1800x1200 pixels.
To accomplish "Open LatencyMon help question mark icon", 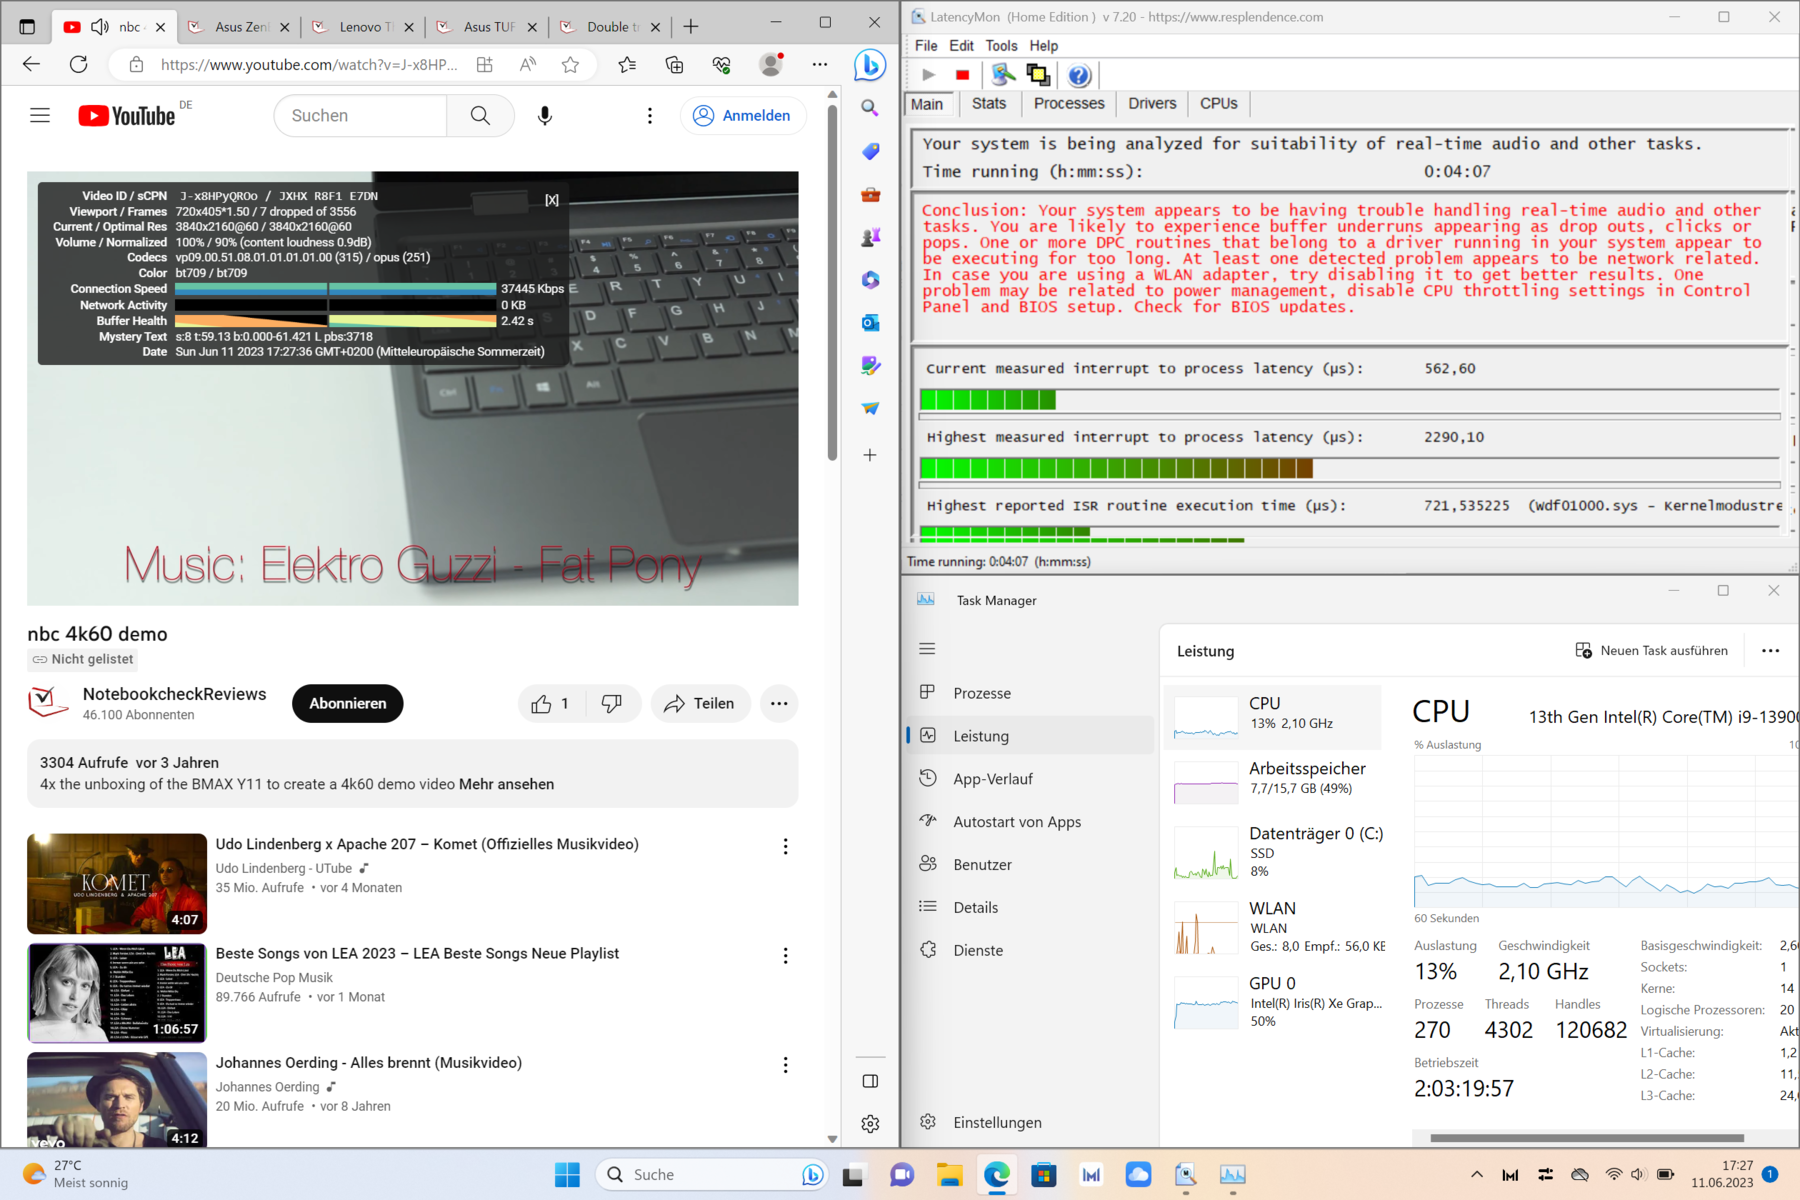I will click(1079, 75).
